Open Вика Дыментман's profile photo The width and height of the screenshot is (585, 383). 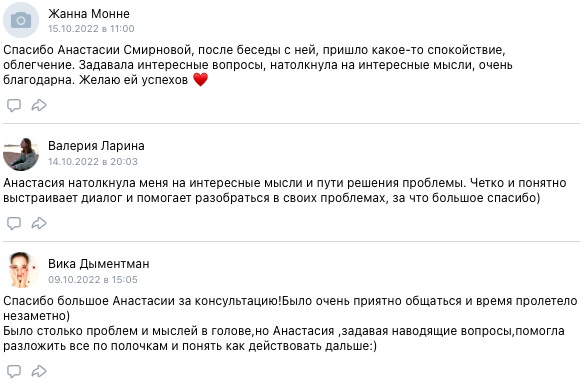(x=21, y=270)
